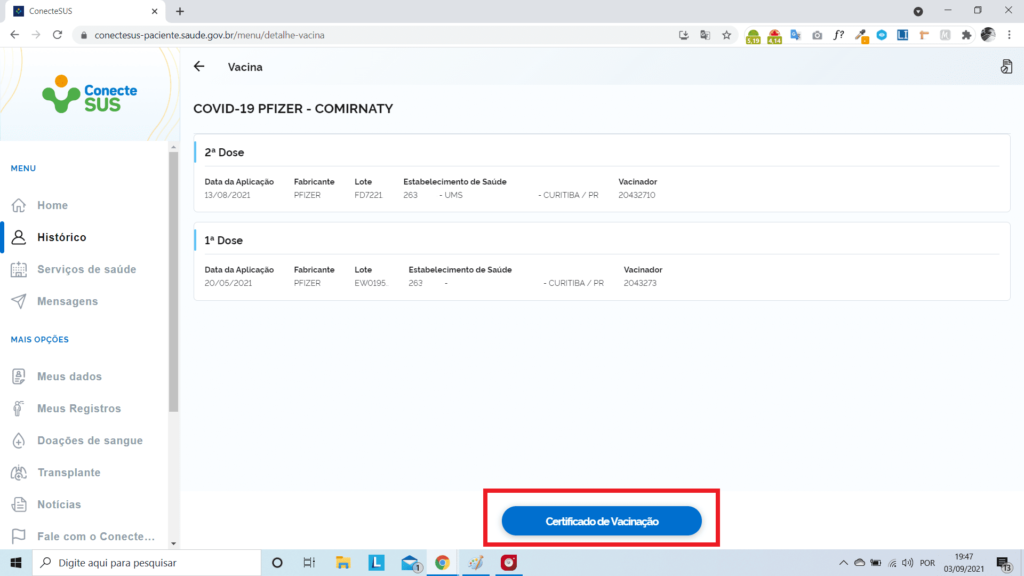The height and width of the screenshot is (576, 1024).
Task: Click Certificado de Vacinação button
Action: [x=601, y=521]
